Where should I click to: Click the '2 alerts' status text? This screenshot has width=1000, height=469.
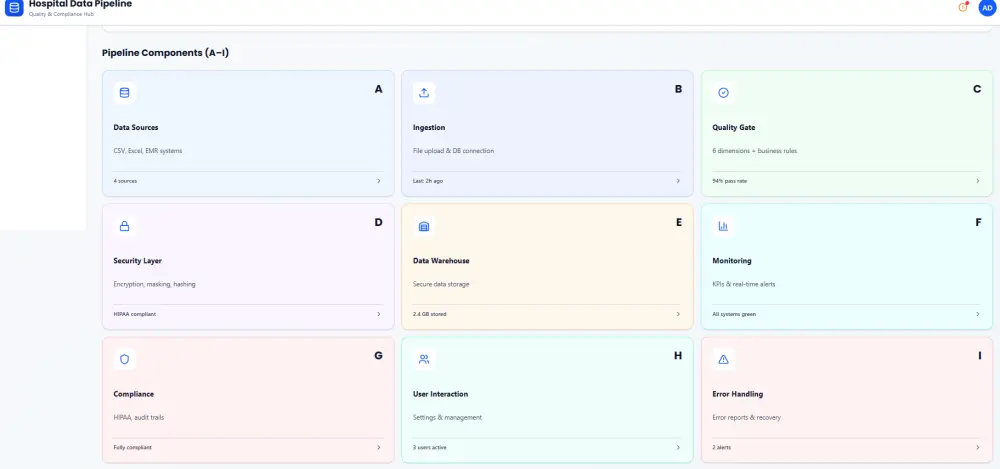[x=722, y=448]
